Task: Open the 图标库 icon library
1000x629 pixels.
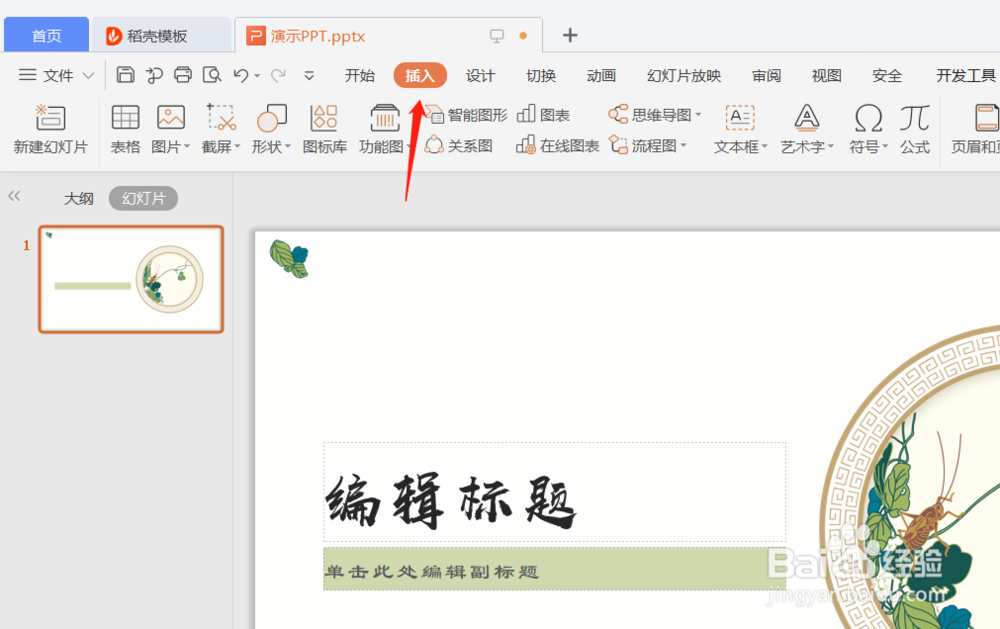Action: (324, 127)
